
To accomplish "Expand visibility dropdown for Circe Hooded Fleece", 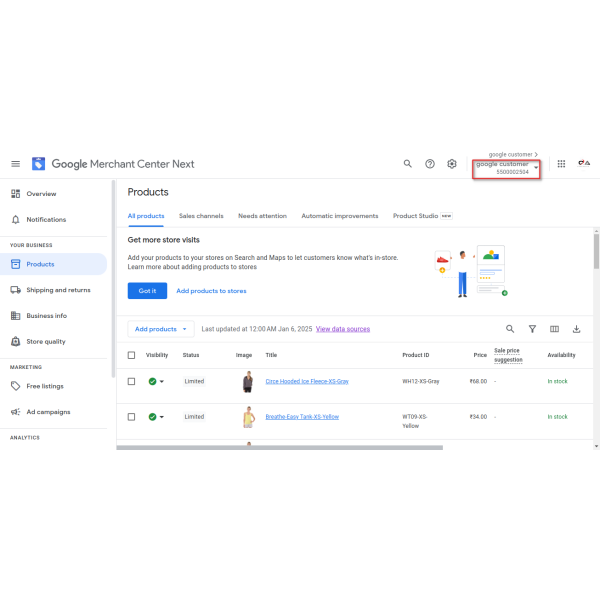I will [162, 382].
